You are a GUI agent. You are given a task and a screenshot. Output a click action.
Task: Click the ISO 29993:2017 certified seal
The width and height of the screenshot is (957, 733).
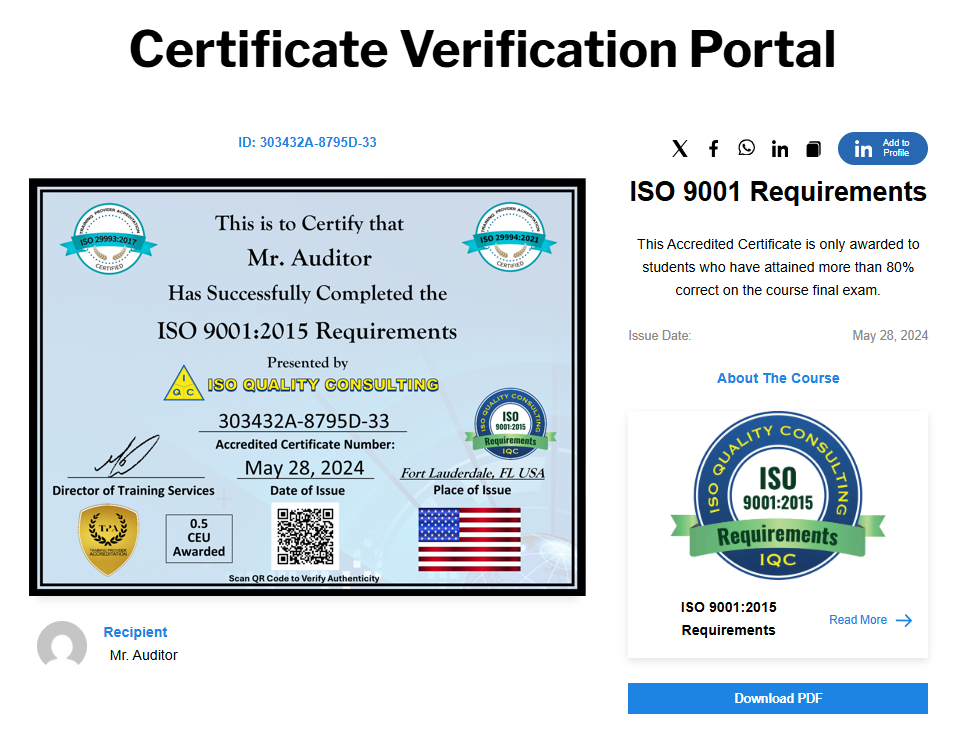tap(102, 237)
